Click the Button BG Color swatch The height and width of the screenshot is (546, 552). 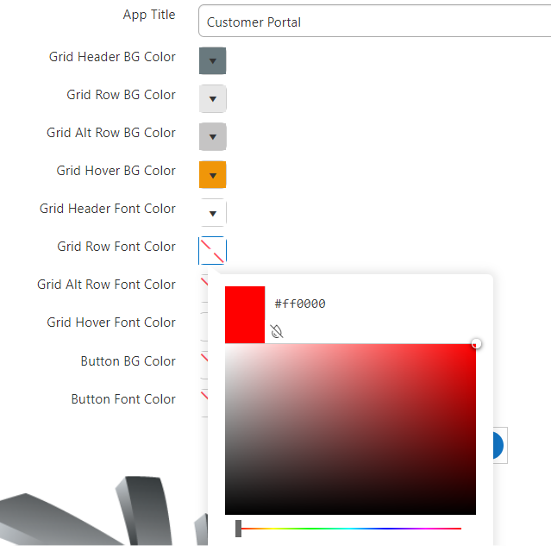[204, 365]
